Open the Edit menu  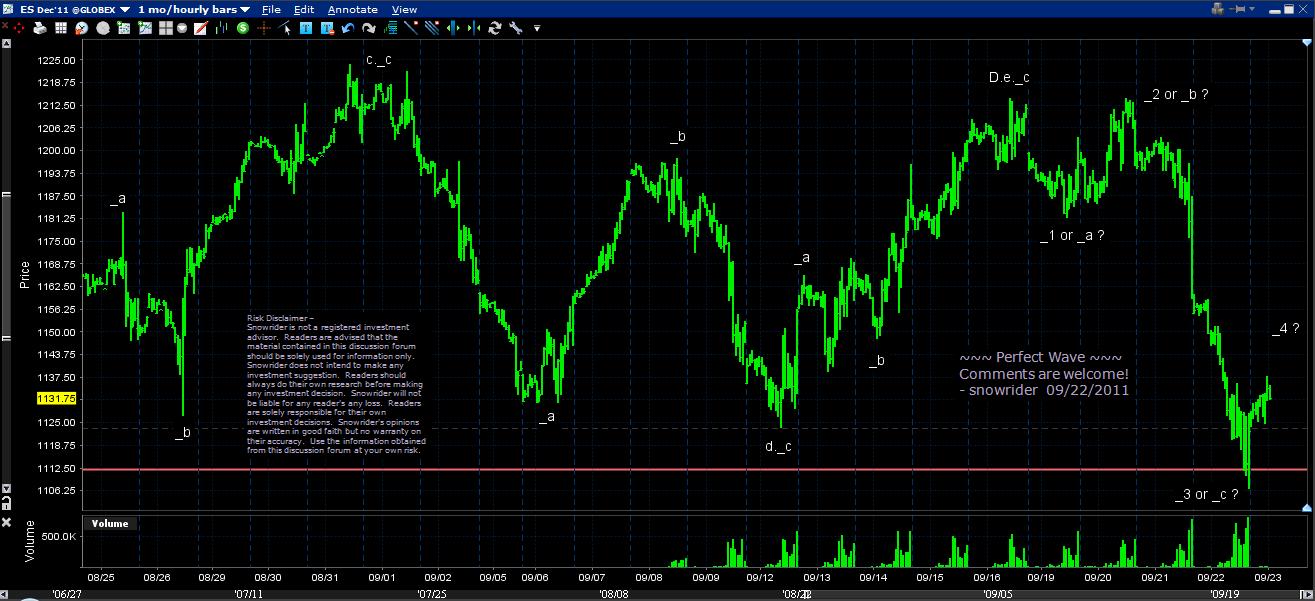tap(303, 9)
